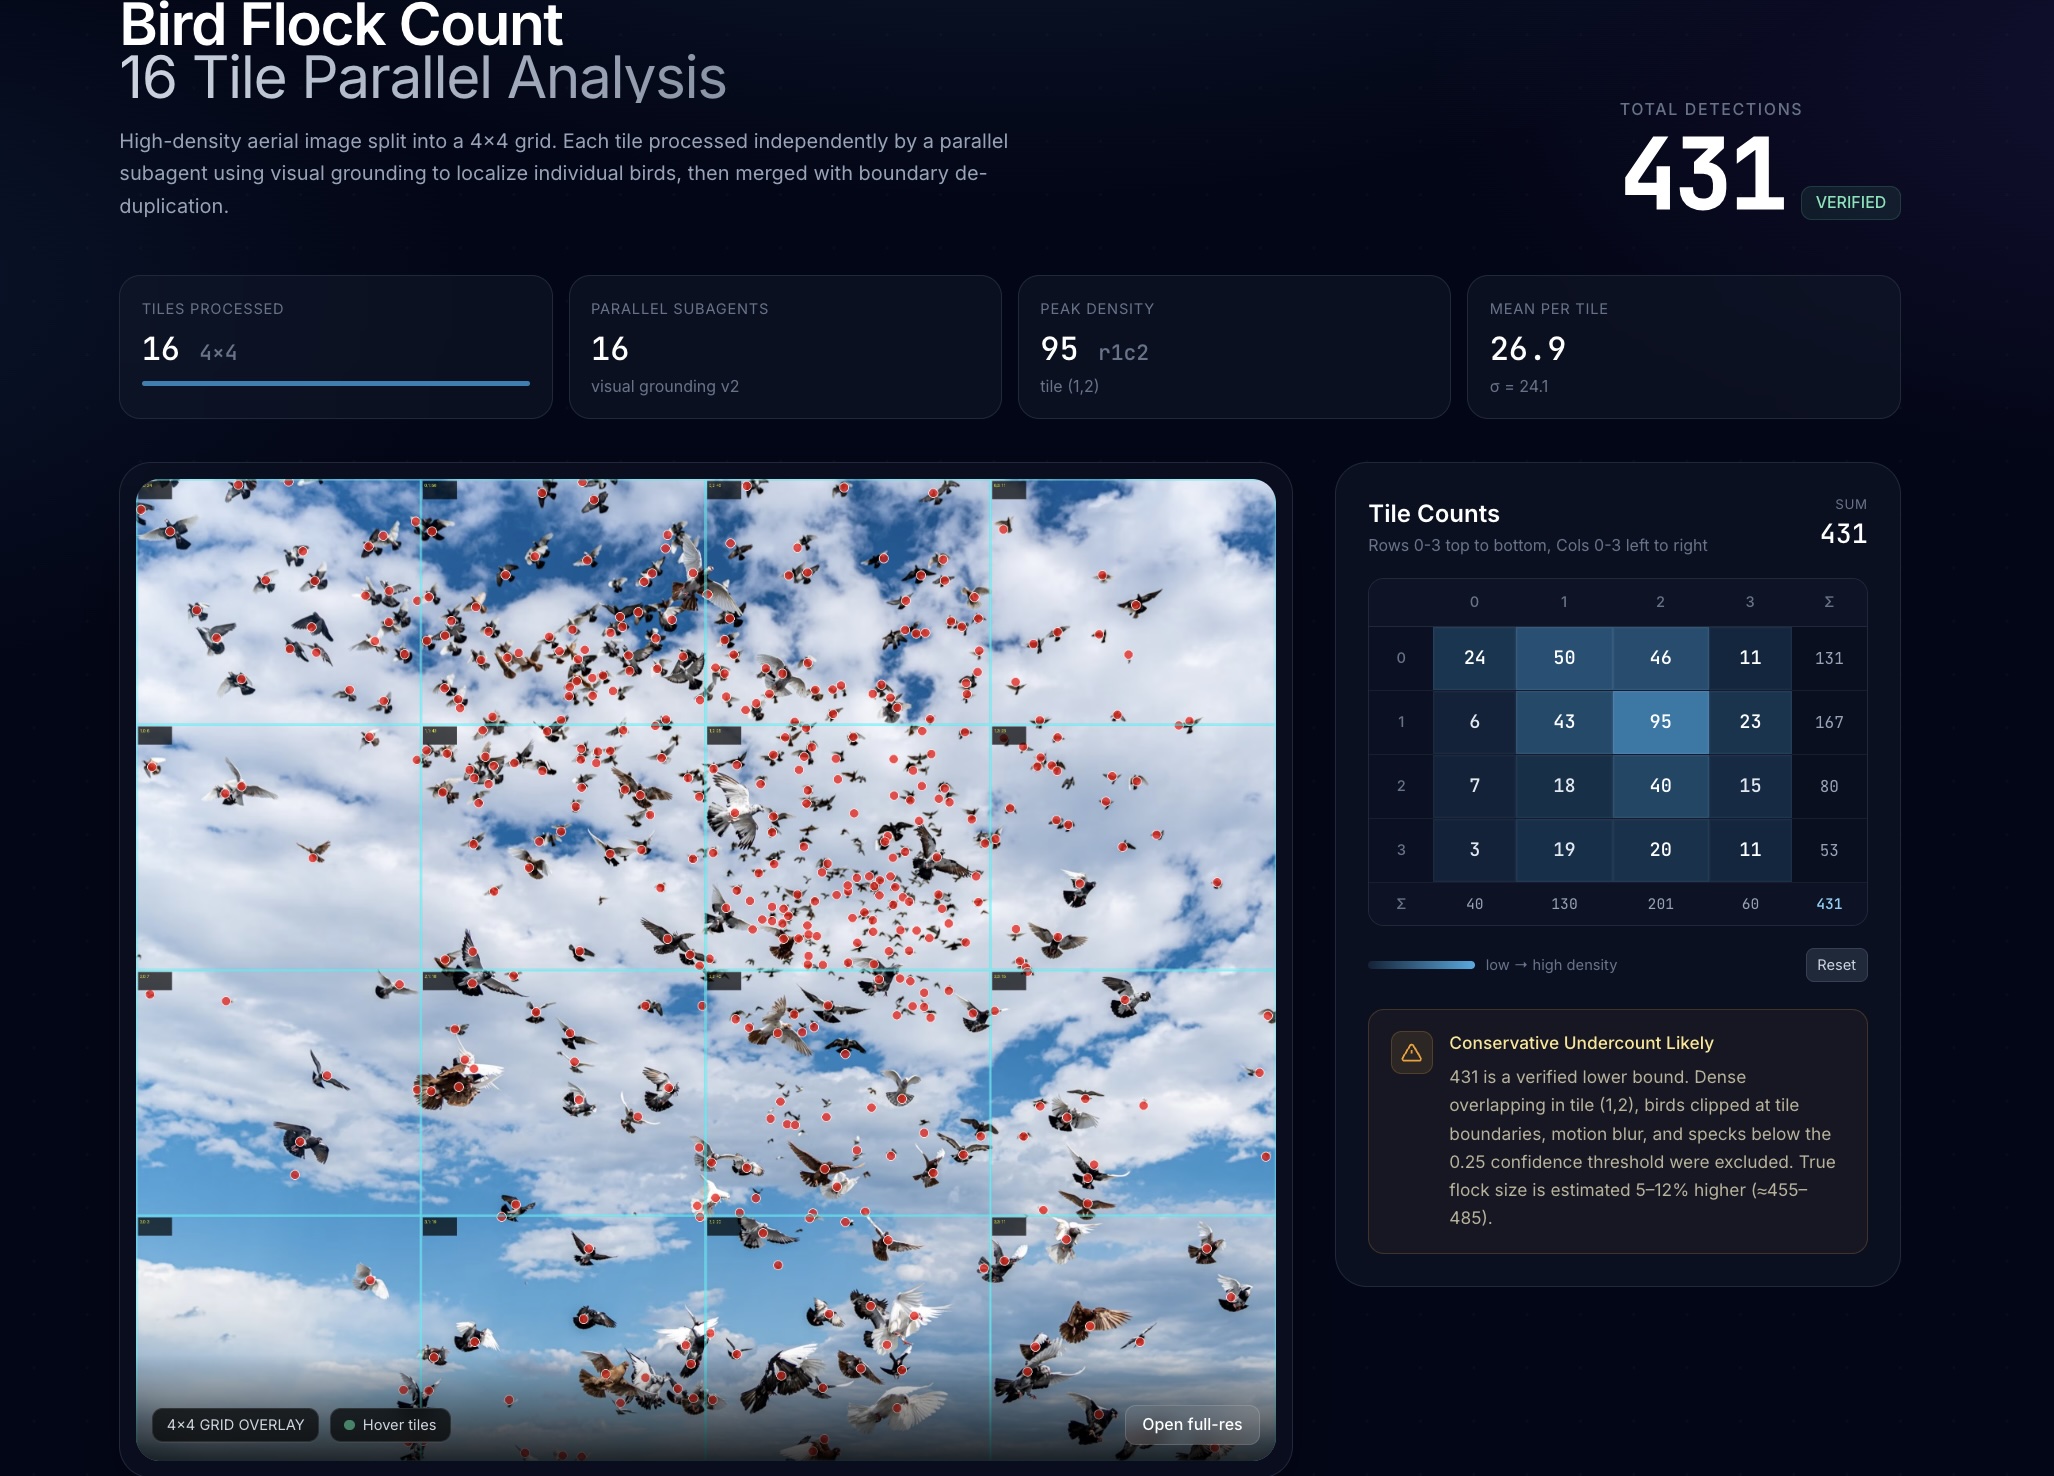The width and height of the screenshot is (2054, 1476).
Task: Click the 4×4 GRID OVERLAY badge
Action: pos(235,1424)
